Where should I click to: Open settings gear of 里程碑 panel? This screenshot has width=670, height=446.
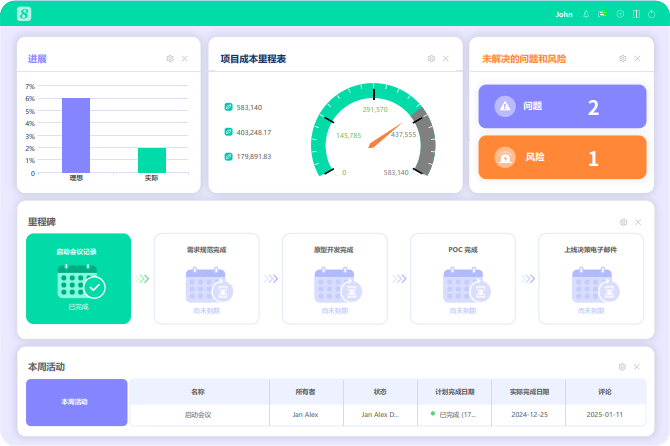click(624, 222)
